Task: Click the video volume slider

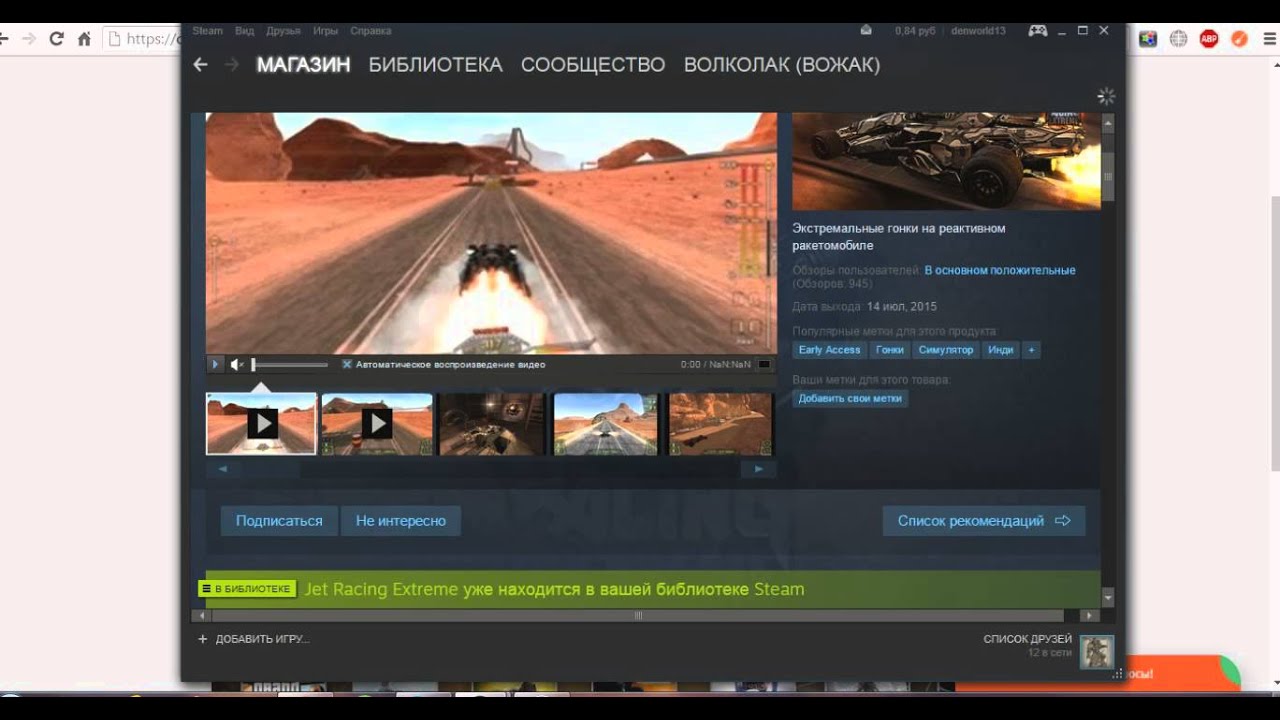Action: click(x=290, y=365)
